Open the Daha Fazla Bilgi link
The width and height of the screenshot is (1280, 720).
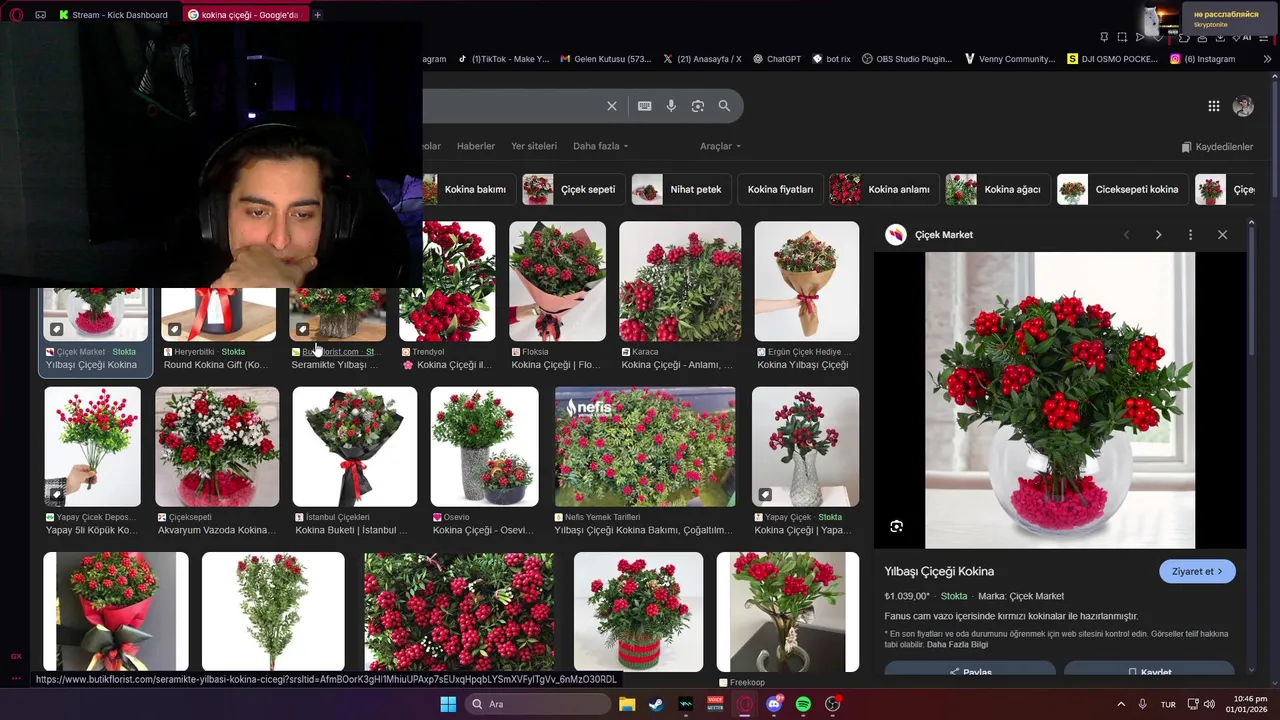tap(957, 644)
